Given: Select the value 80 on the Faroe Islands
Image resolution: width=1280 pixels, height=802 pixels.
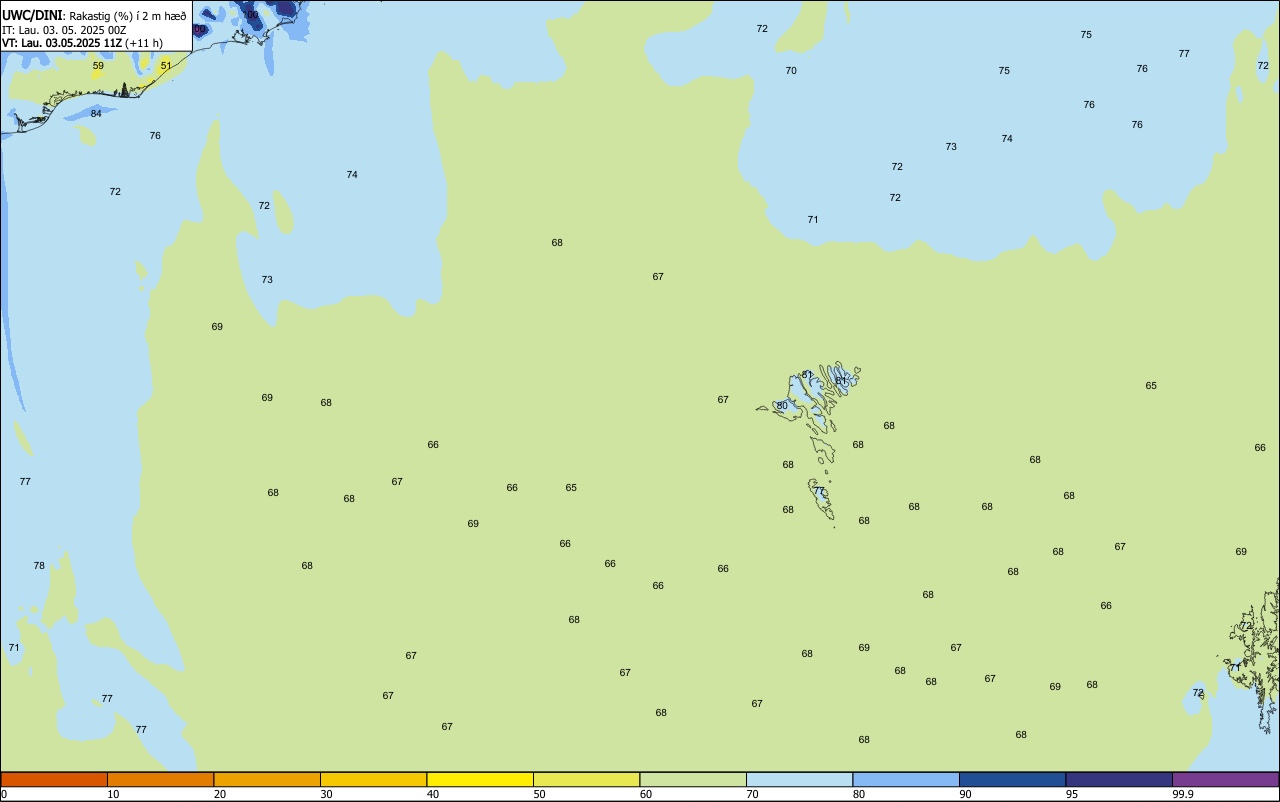Looking at the screenshot, I should coord(782,405).
